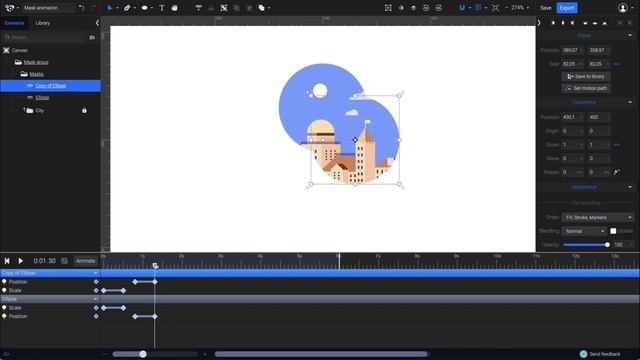The image size is (640, 360).
Task: Click the align-top toolbar icon
Action: tap(198, 8)
